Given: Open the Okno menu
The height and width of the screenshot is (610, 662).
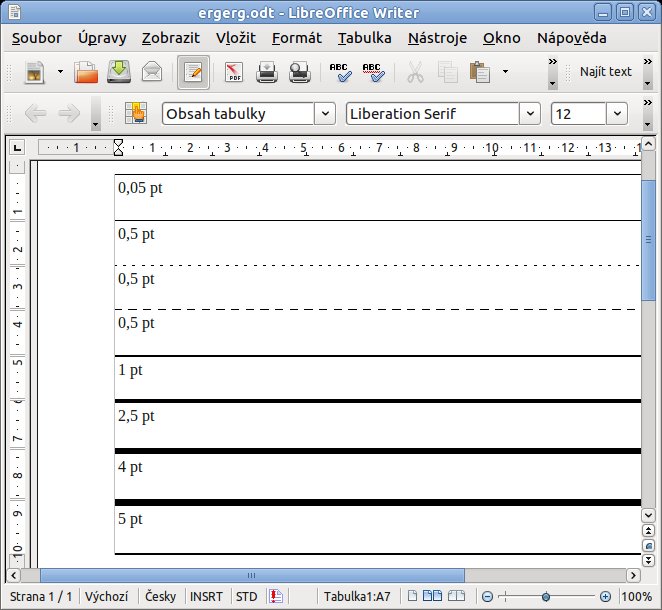Looking at the screenshot, I should (x=502, y=38).
